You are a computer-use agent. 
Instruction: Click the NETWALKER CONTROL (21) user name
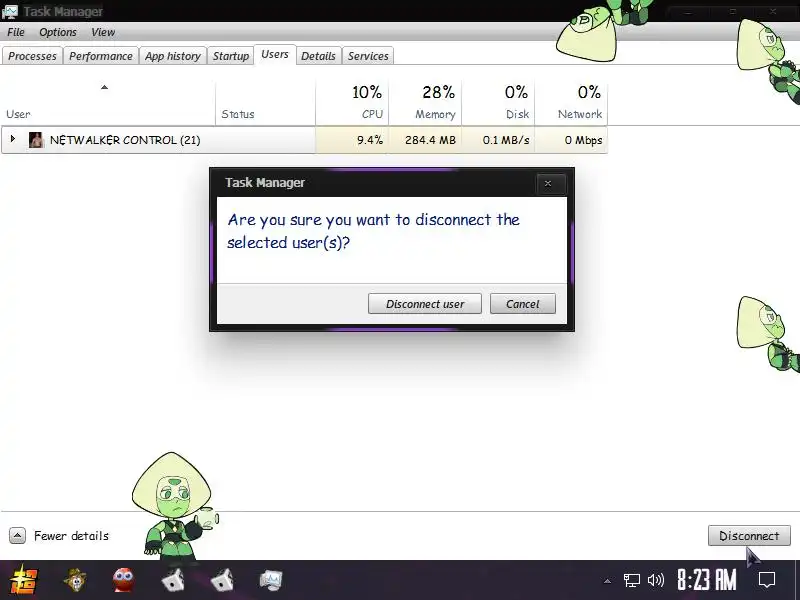tap(125, 140)
